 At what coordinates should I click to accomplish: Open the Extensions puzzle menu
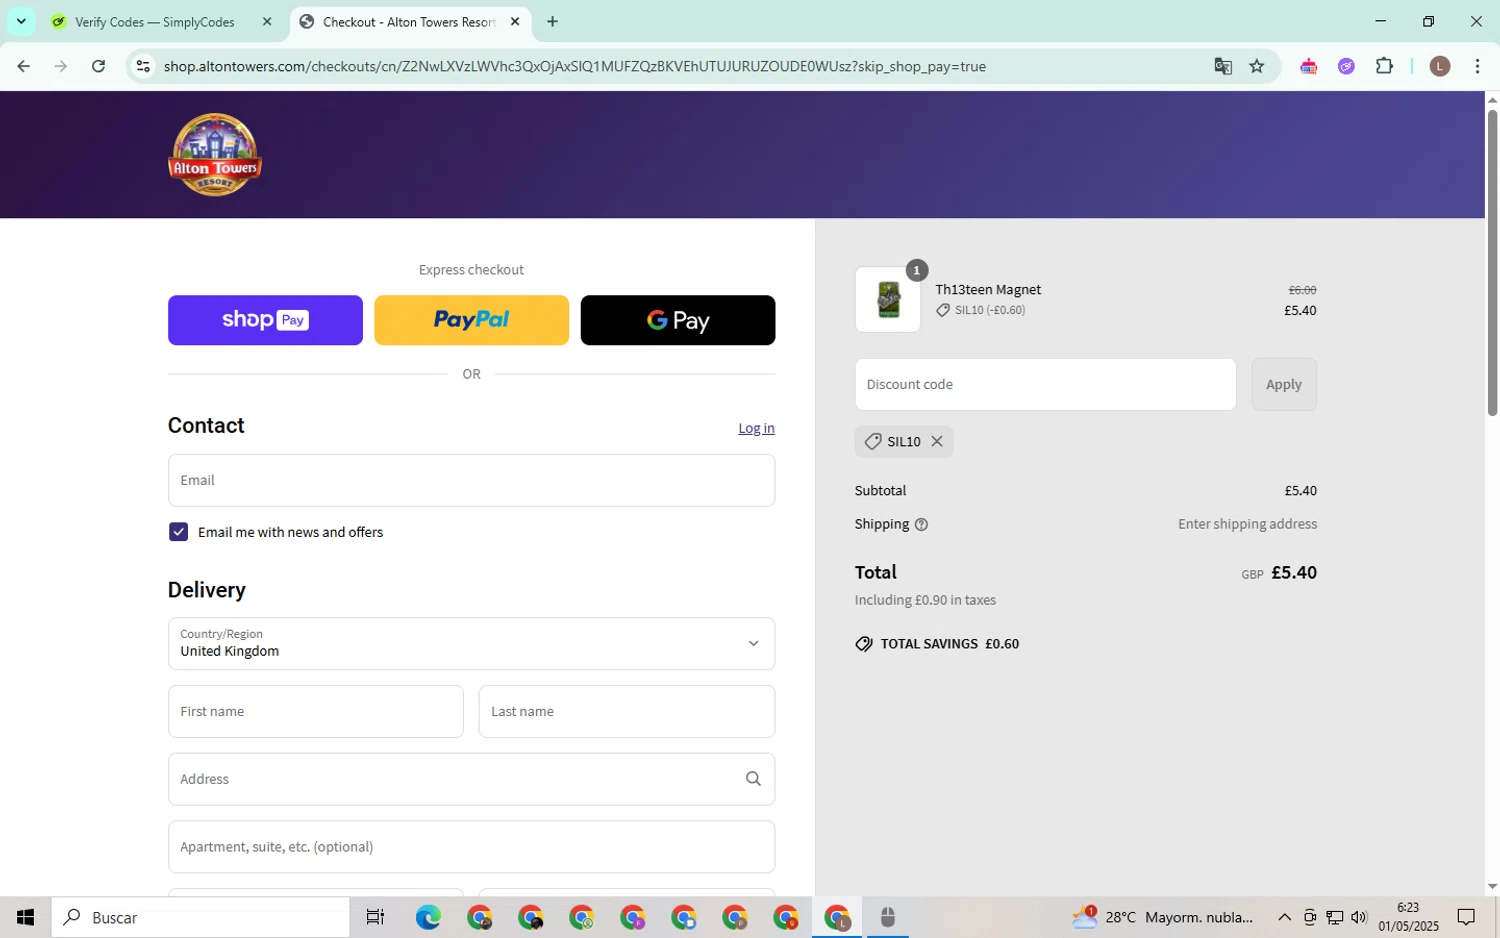point(1384,66)
